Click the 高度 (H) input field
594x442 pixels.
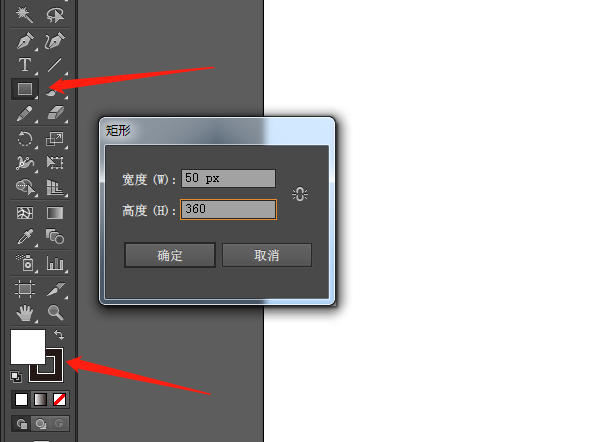[228, 209]
